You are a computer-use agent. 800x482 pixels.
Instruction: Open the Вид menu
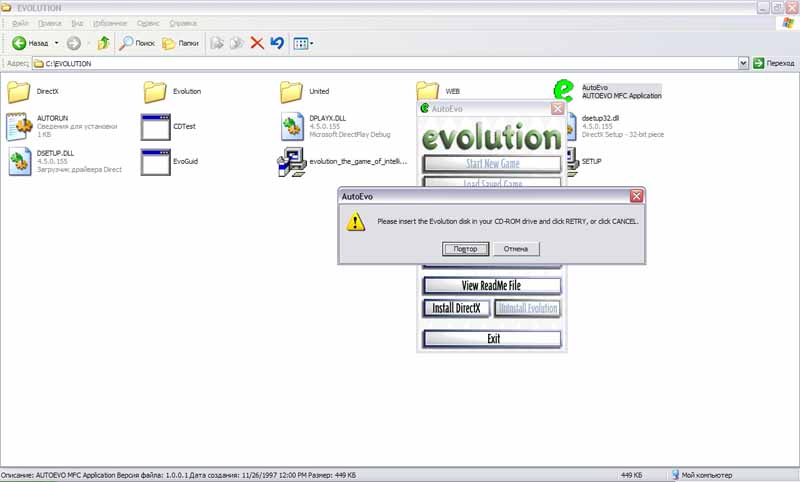[77, 23]
